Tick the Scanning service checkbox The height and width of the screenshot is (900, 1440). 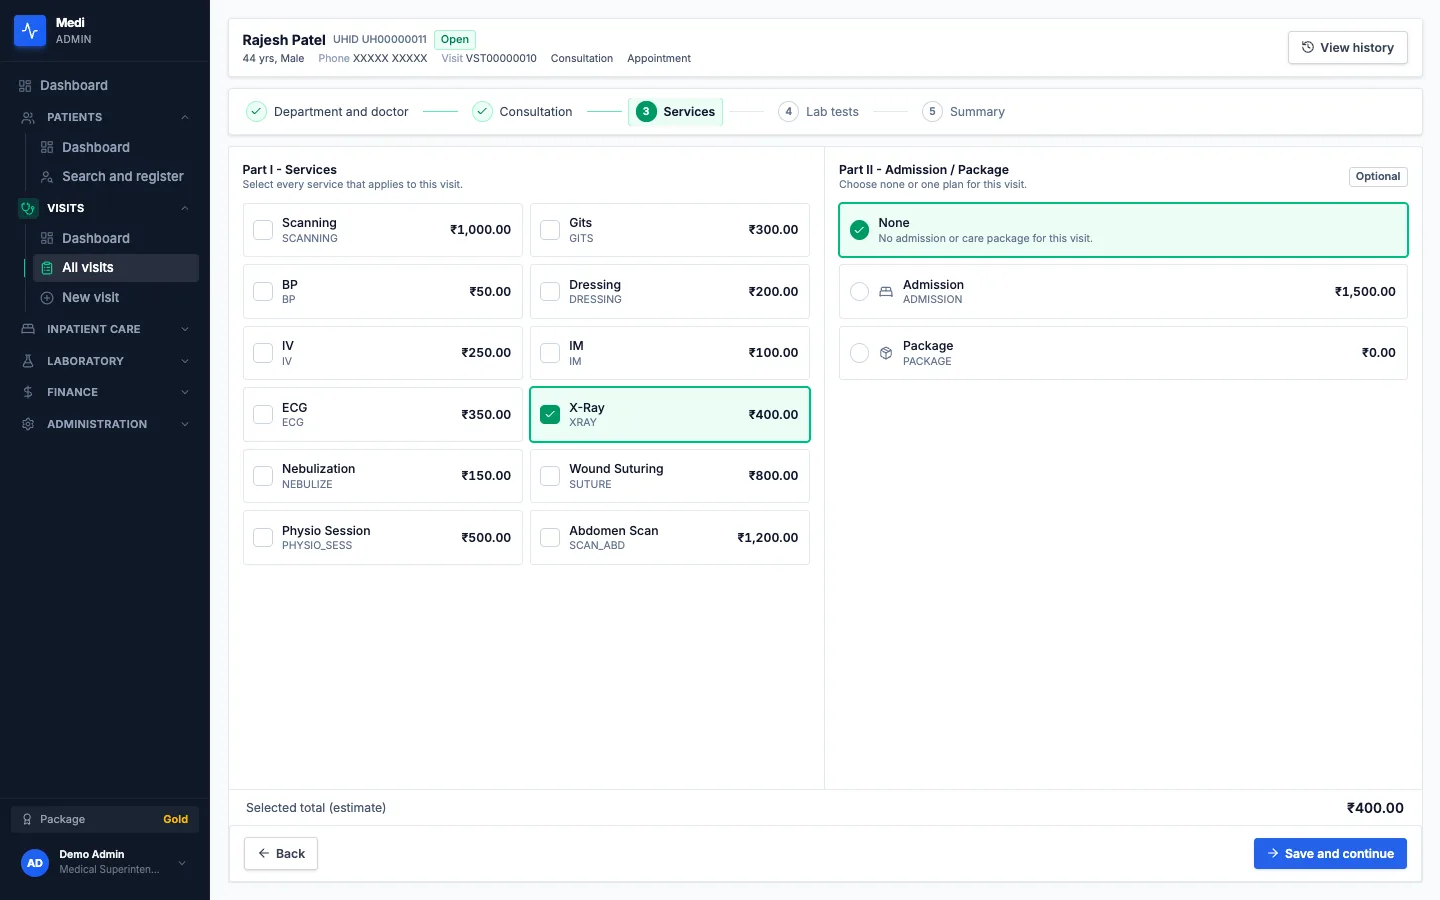263,230
